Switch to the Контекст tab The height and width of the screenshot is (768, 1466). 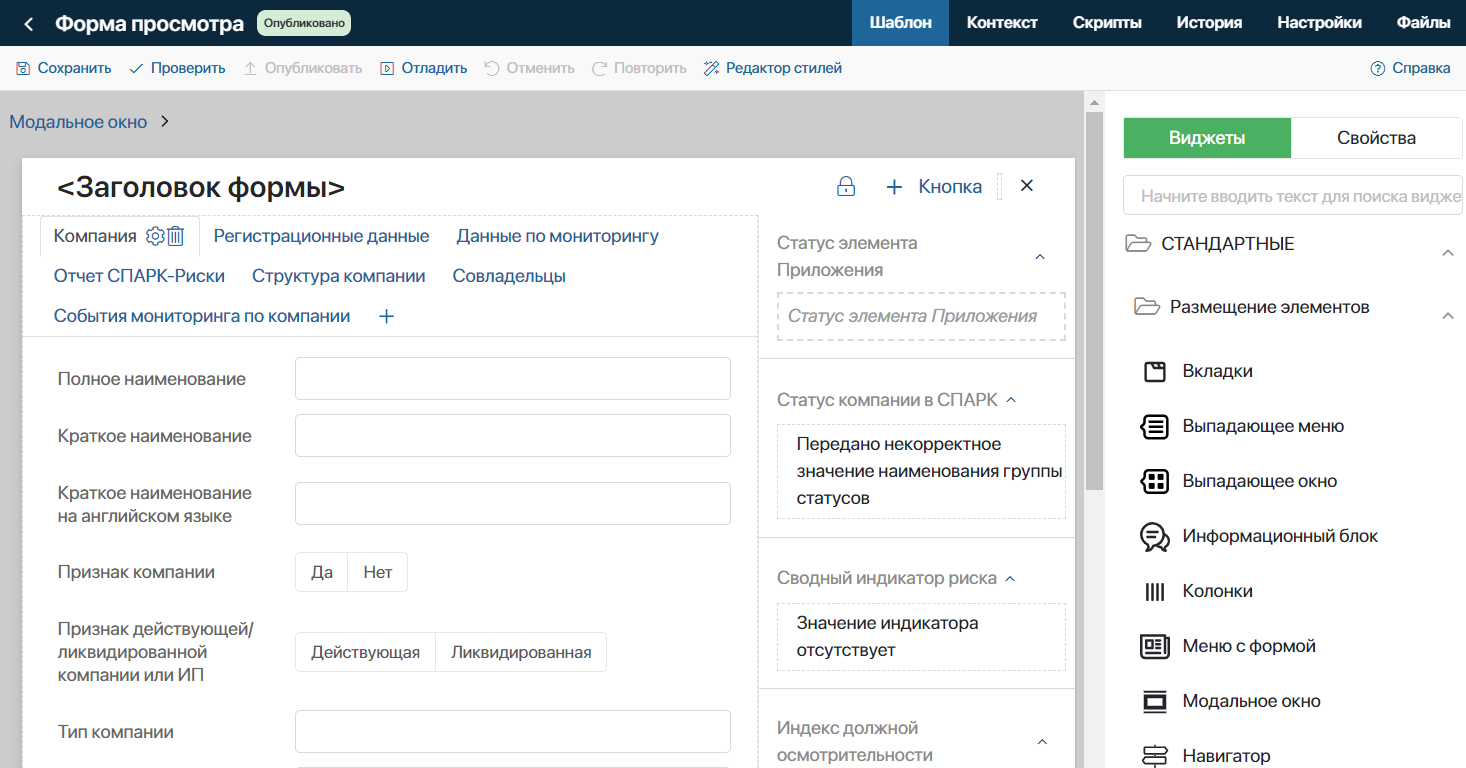click(x=1002, y=23)
